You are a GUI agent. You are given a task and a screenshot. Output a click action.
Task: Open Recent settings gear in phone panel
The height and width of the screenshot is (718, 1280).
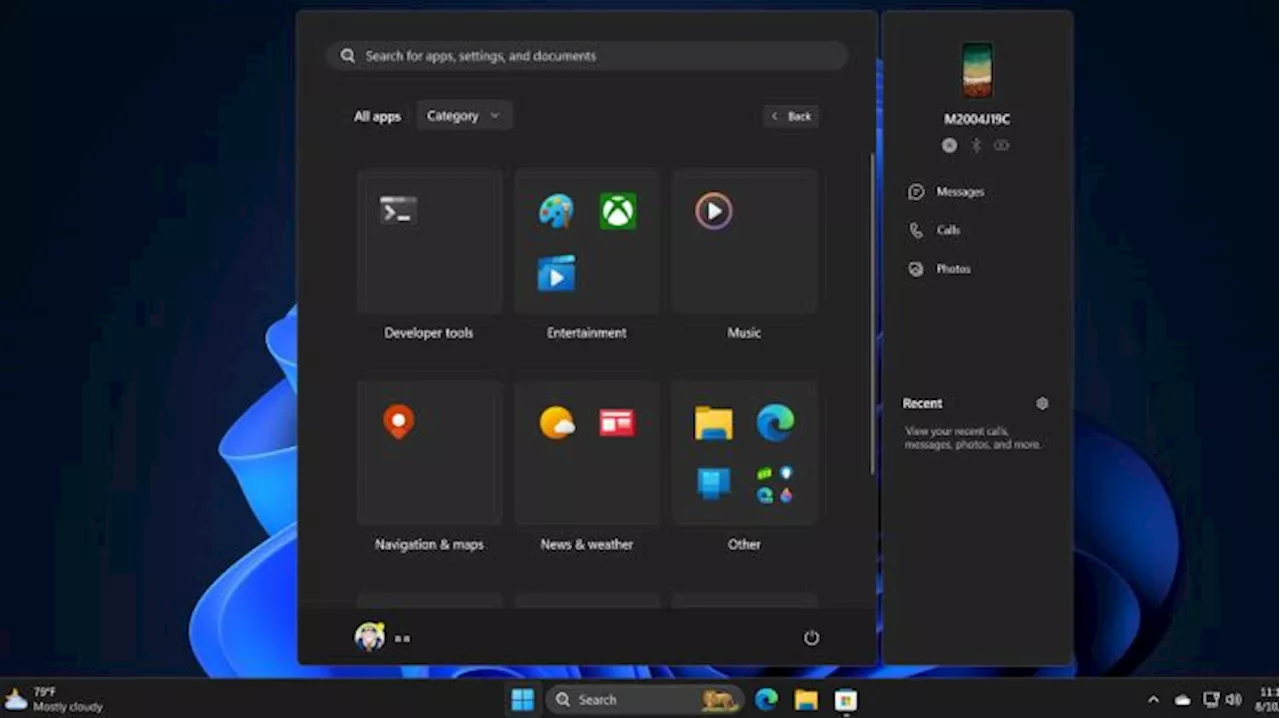1042,403
